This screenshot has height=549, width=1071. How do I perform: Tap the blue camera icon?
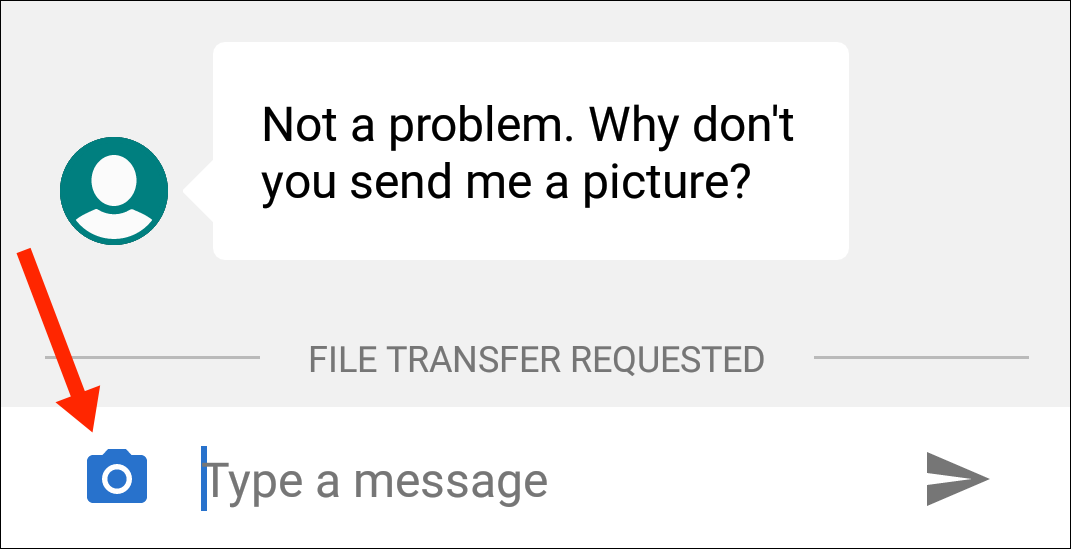click(117, 478)
